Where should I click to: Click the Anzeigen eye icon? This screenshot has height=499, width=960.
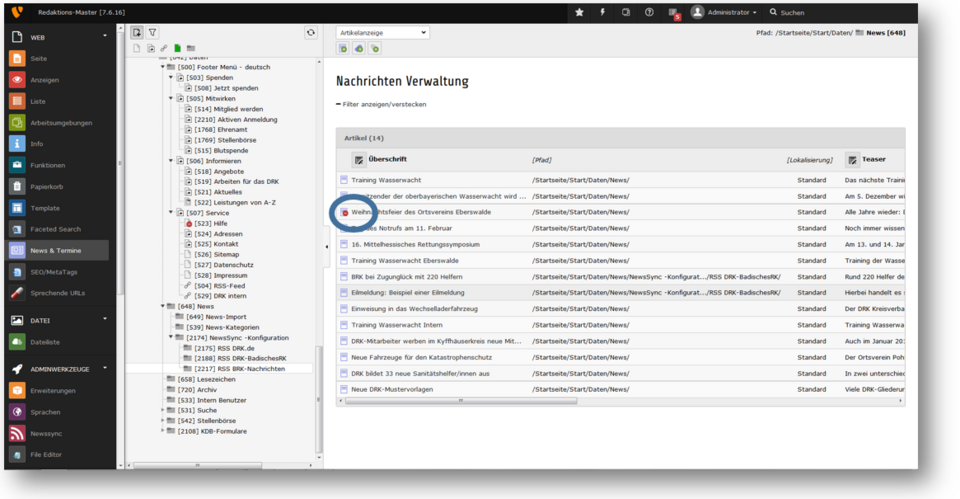pyautogui.click(x=17, y=80)
